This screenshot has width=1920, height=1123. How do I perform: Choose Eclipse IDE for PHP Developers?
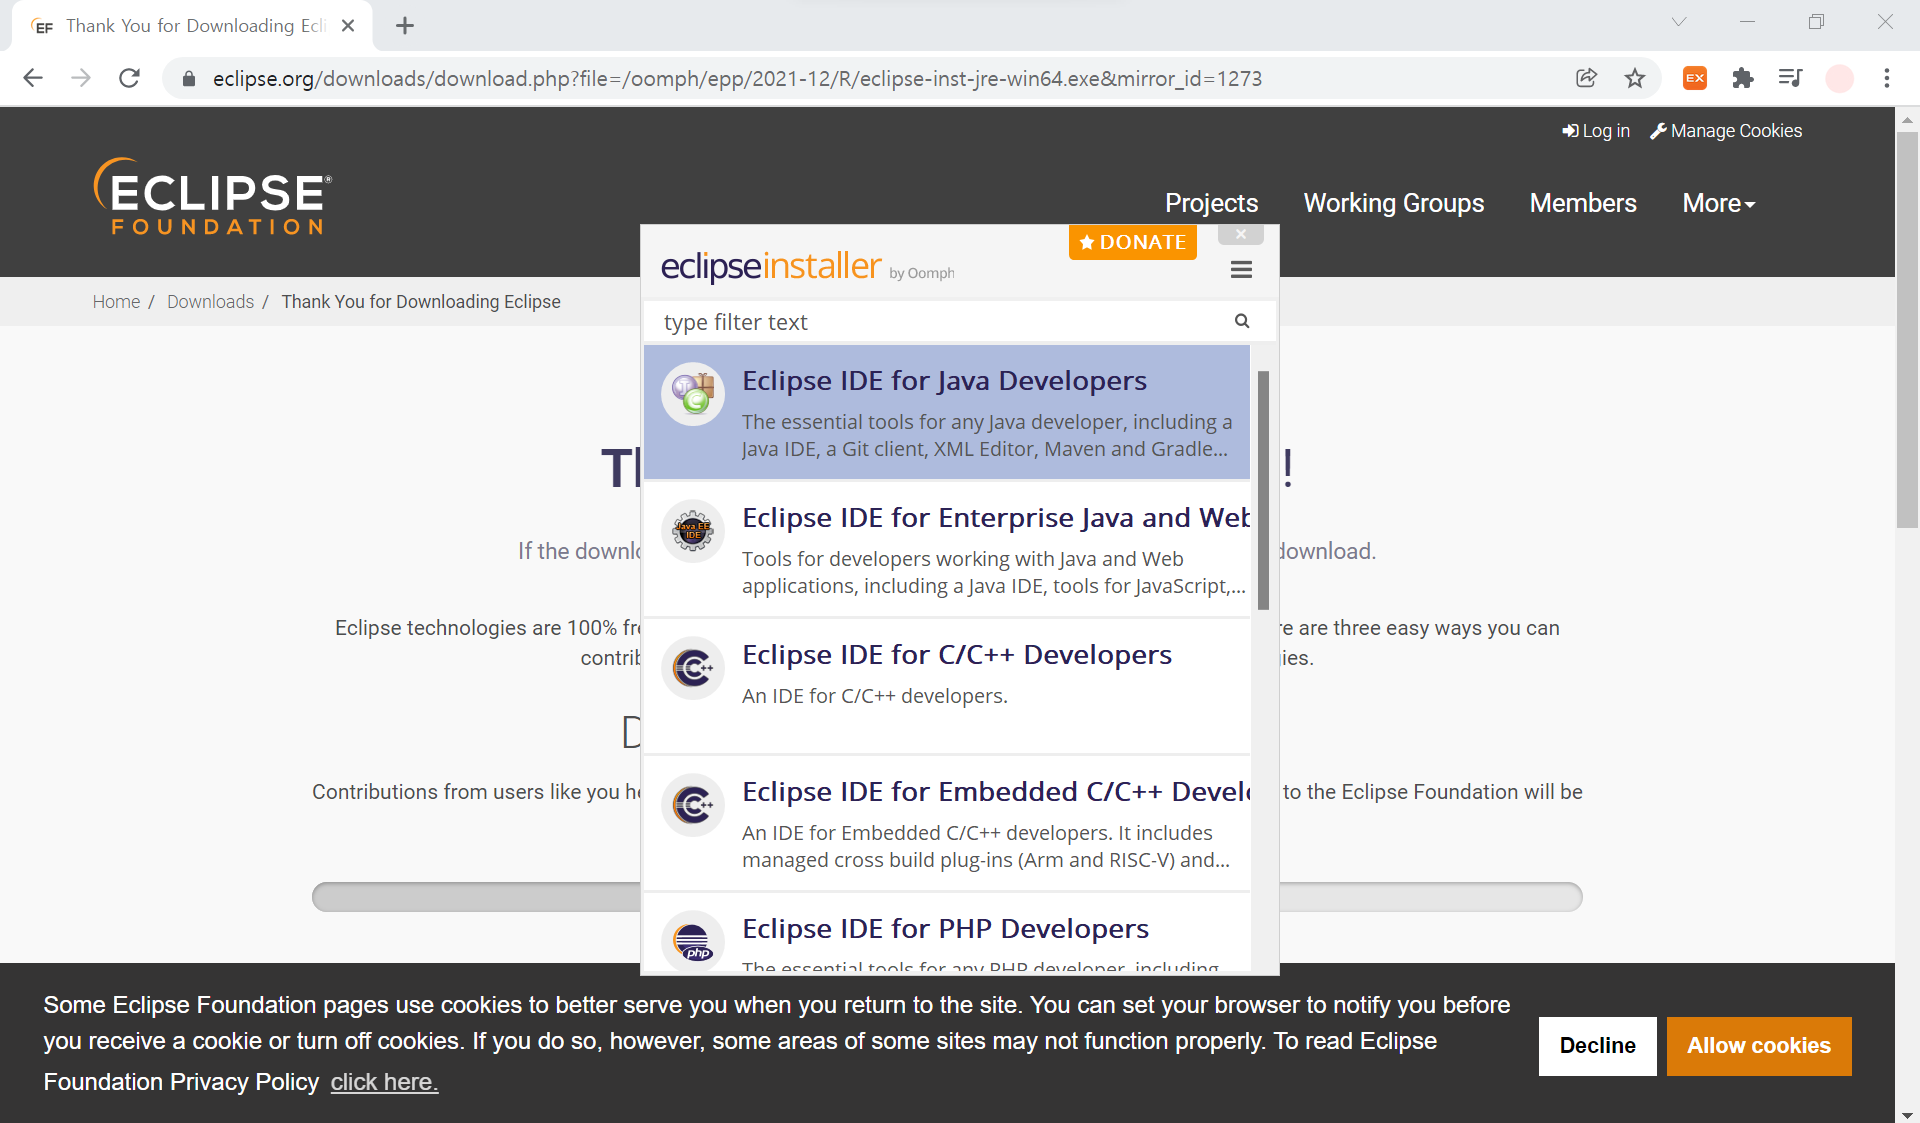coord(947,933)
